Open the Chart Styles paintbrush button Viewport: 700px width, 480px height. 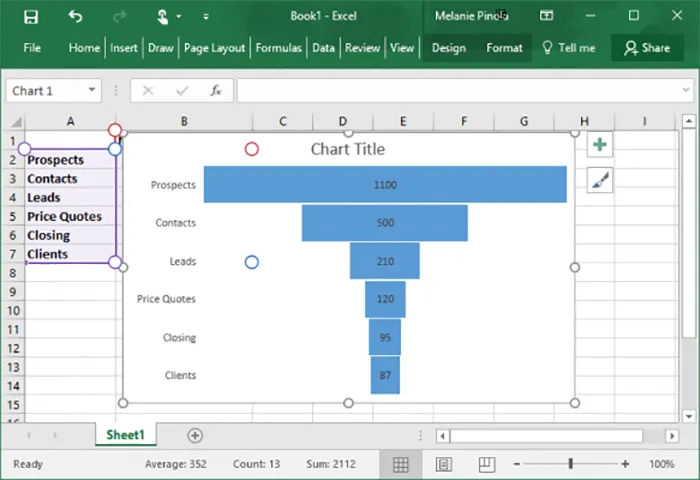coord(599,181)
